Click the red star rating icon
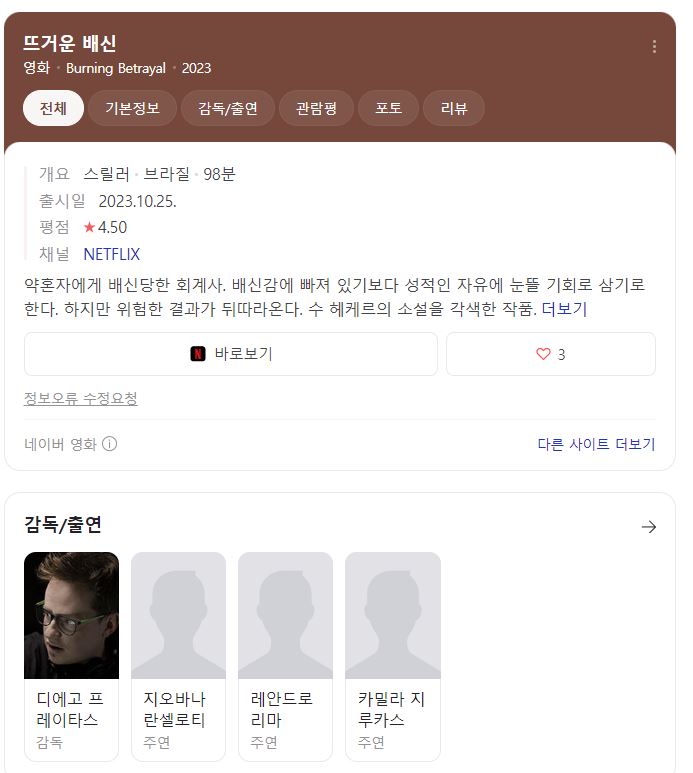The height and width of the screenshot is (773, 693). 89,228
